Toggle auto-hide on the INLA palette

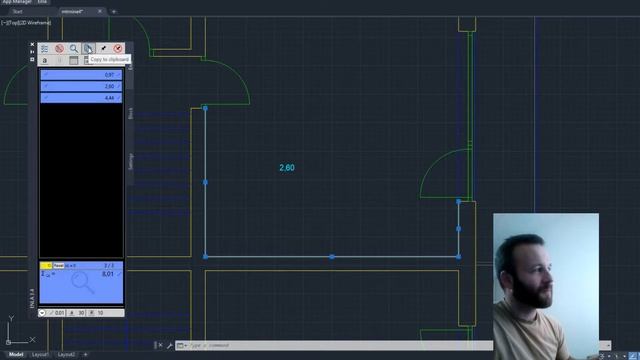coord(32,52)
